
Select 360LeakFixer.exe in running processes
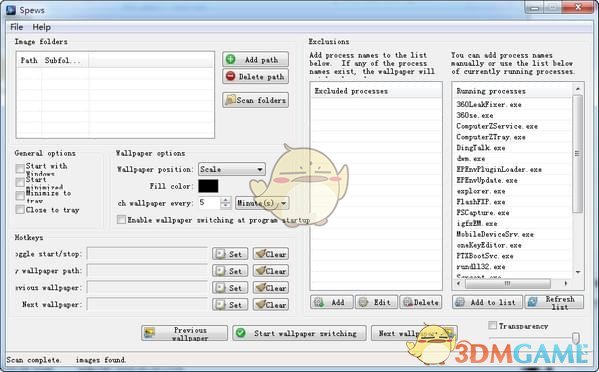(489, 104)
